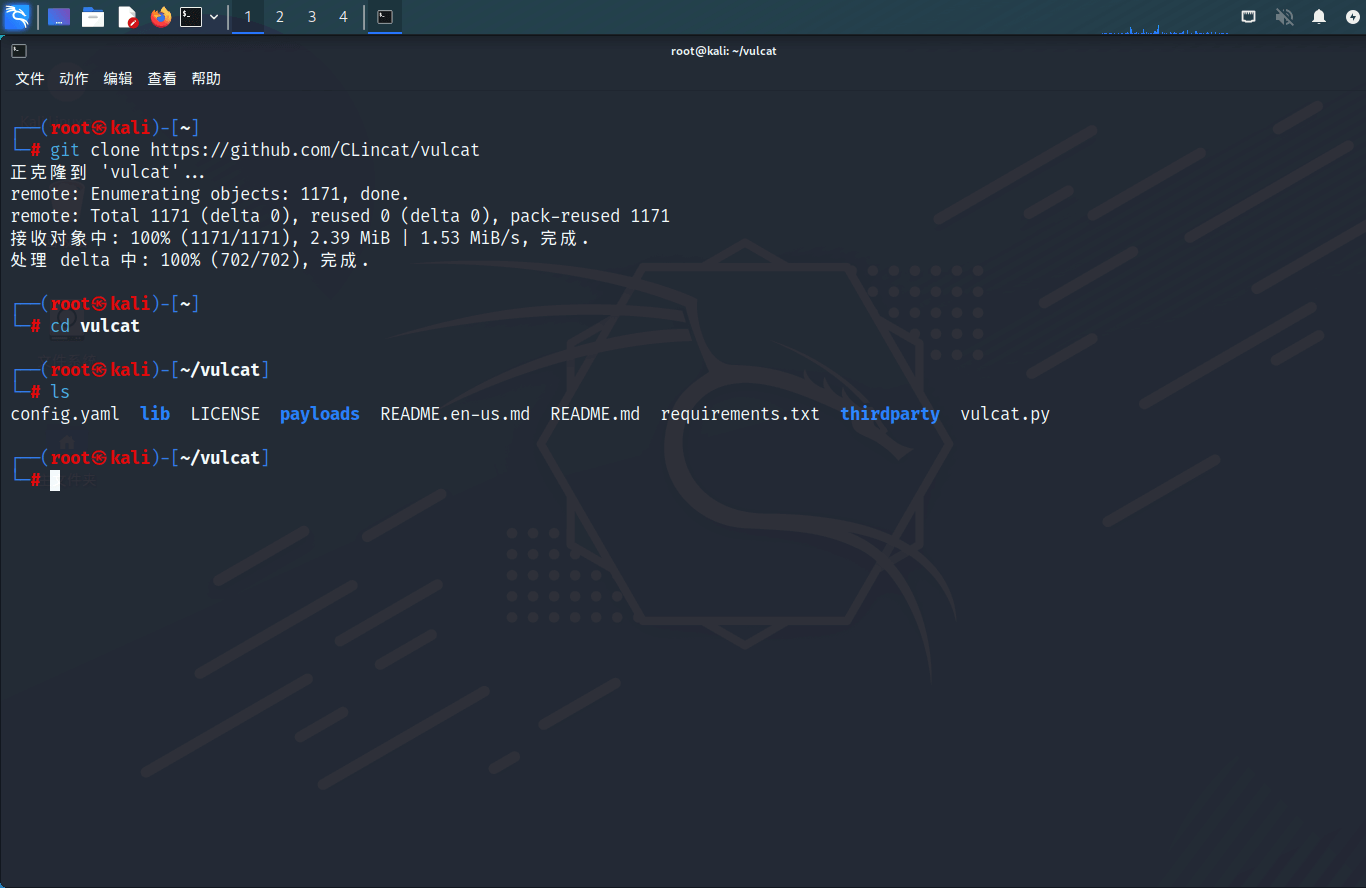
Task: Open the Kali applications menu
Action: 17,17
